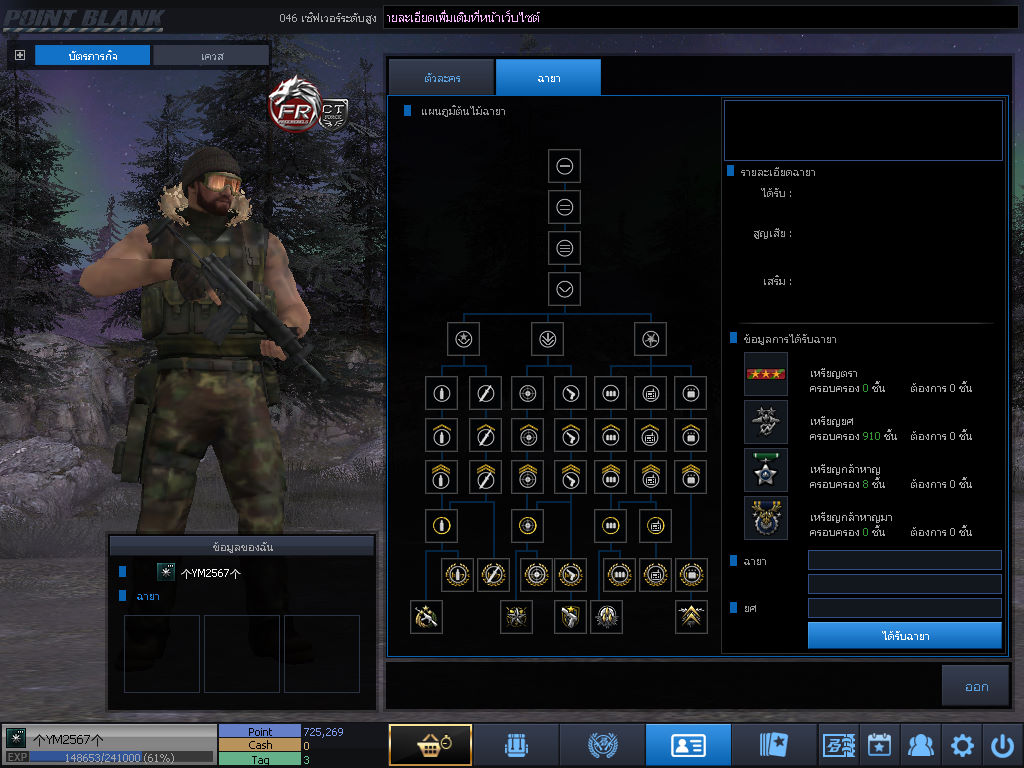Select the downward double-arrow branch node
This screenshot has width=1024, height=768.
(547, 339)
